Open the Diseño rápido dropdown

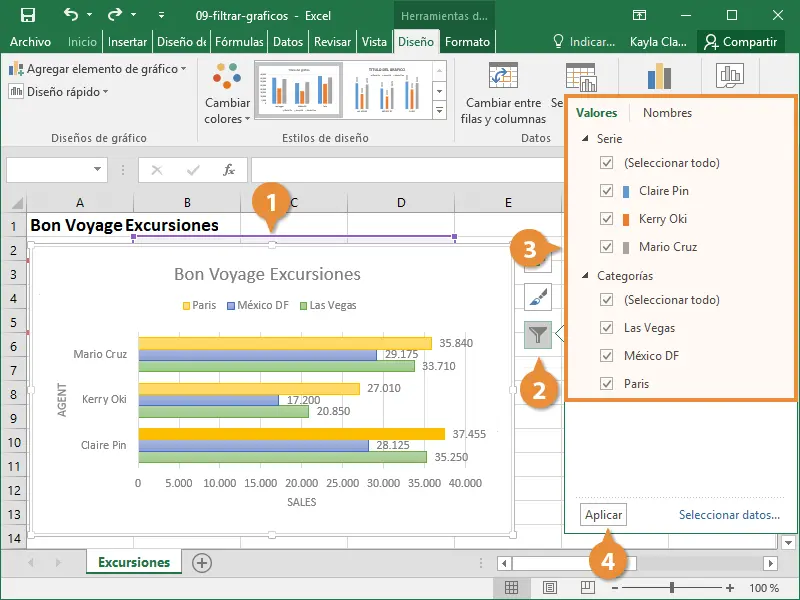coord(60,91)
